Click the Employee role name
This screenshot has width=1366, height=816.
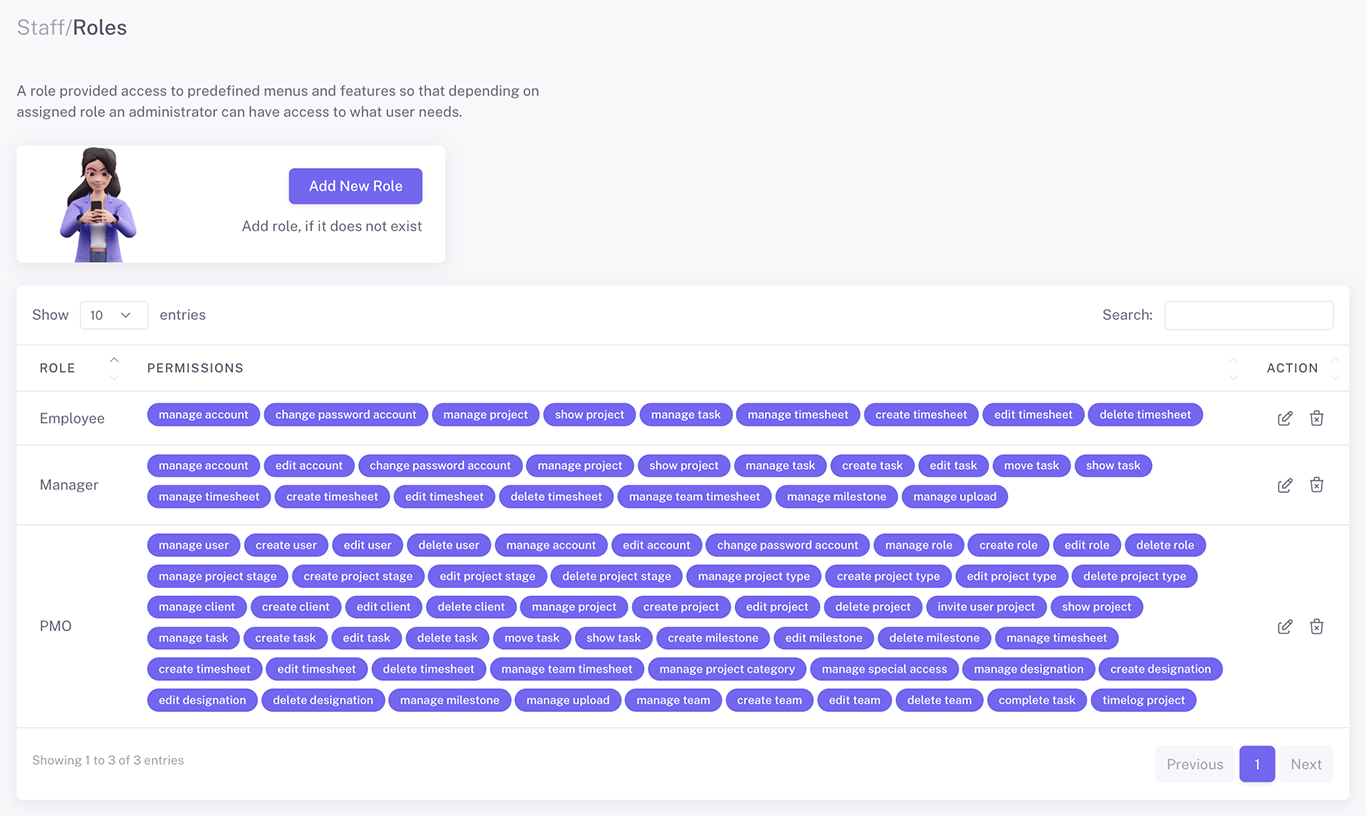click(x=72, y=418)
